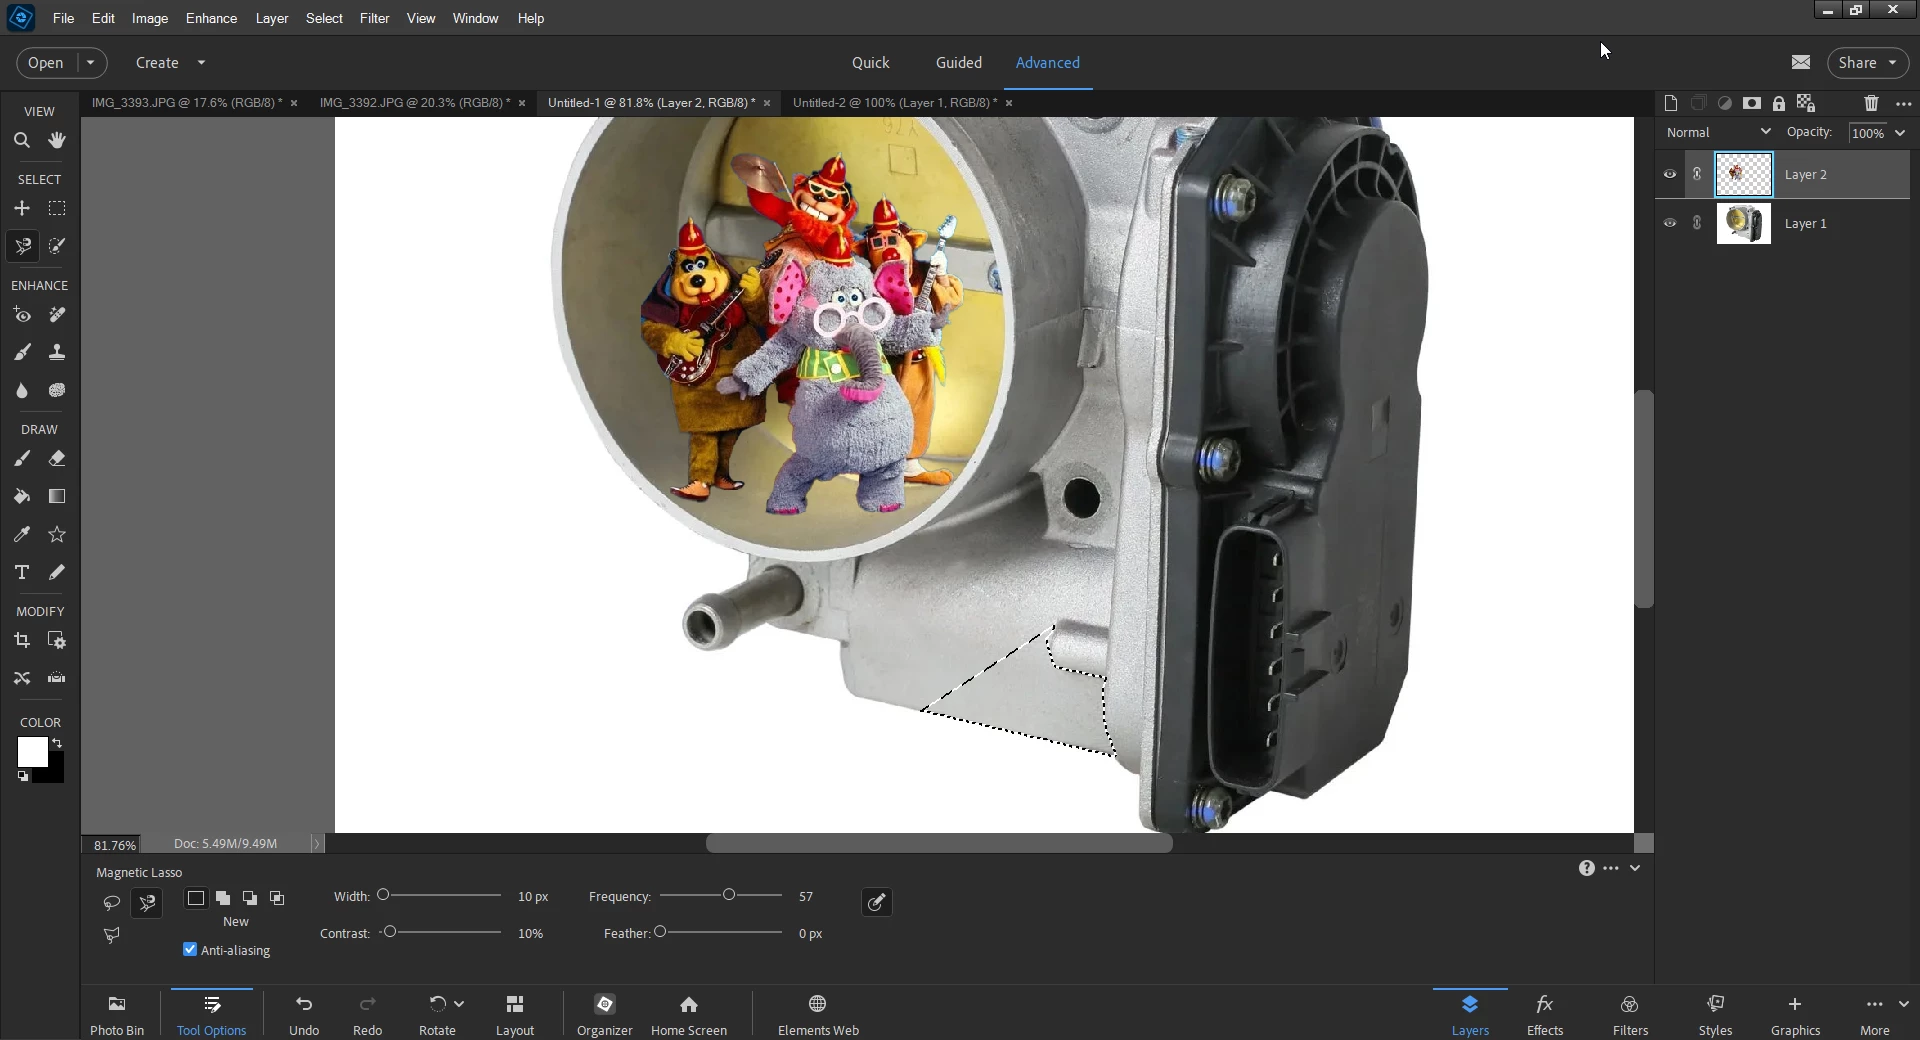Select the Spot Healing Brush tool
Screen dimensions: 1920x1040
click(x=57, y=315)
